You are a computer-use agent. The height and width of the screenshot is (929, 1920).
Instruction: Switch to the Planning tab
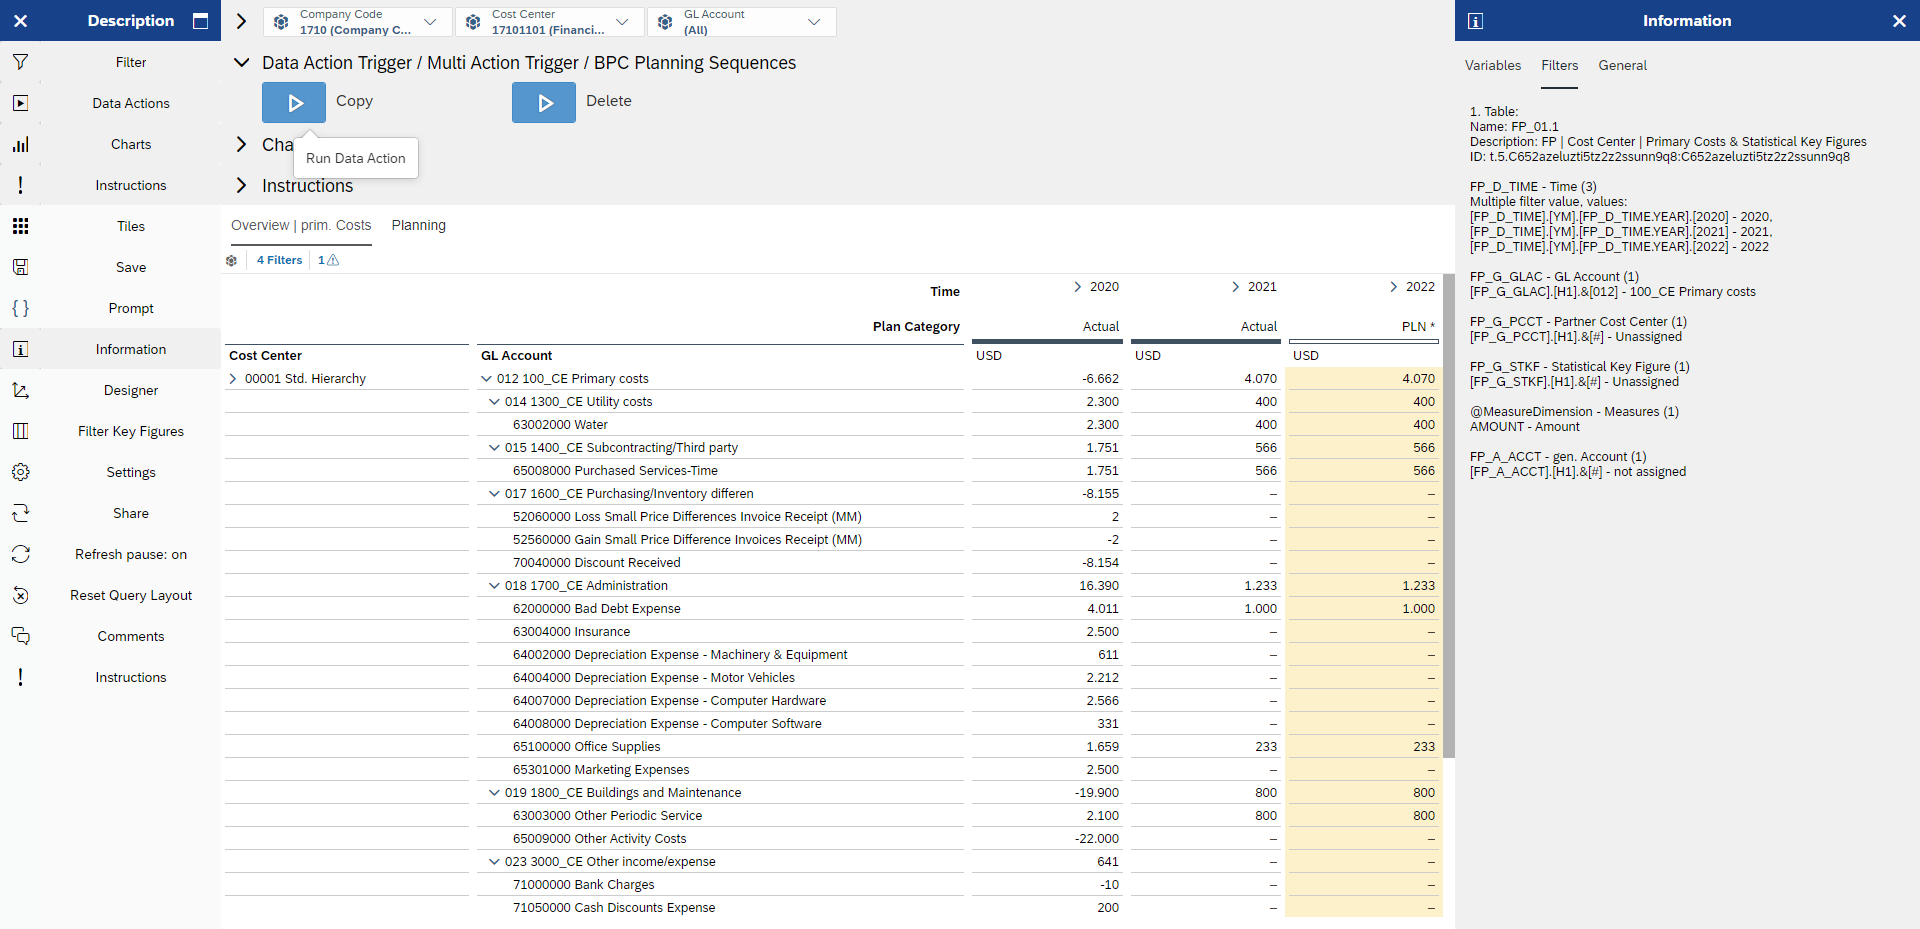[x=418, y=225]
